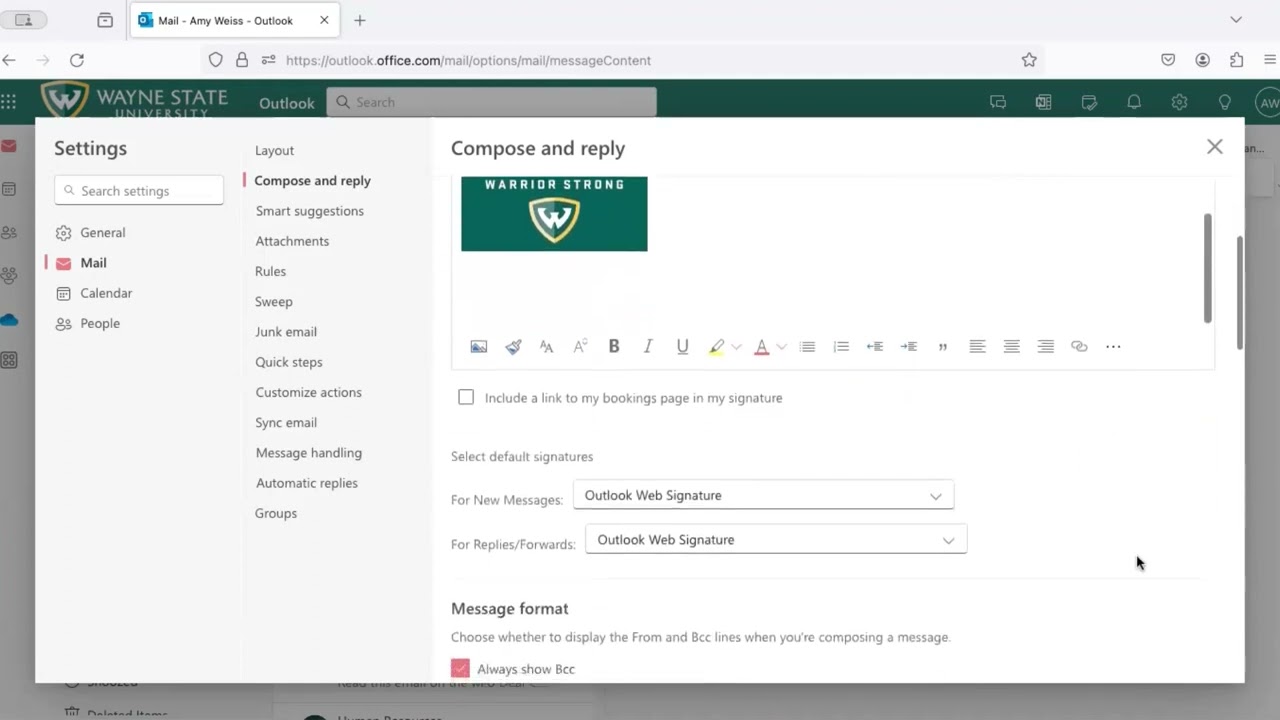Toggle italic formatting in signature
The height and width of the screenshot is (720, 1280).
pos(648,346)
